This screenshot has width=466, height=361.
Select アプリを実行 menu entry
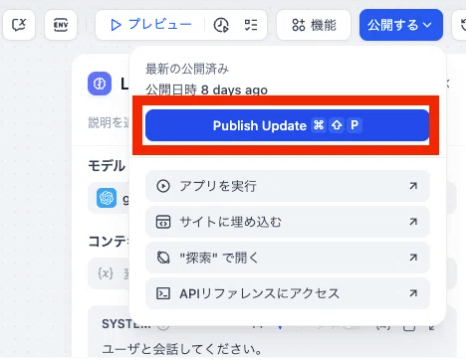click(287, 186)
